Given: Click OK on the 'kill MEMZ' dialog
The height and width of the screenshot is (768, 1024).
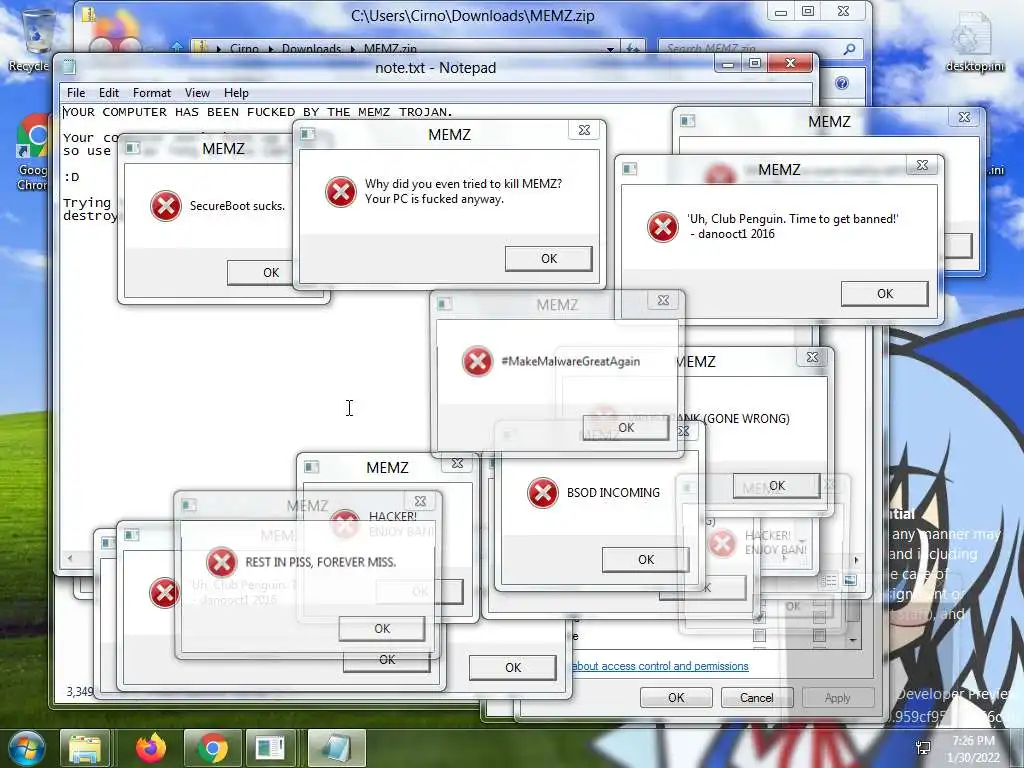Looking at the screenshot, I should coord(549,259).
